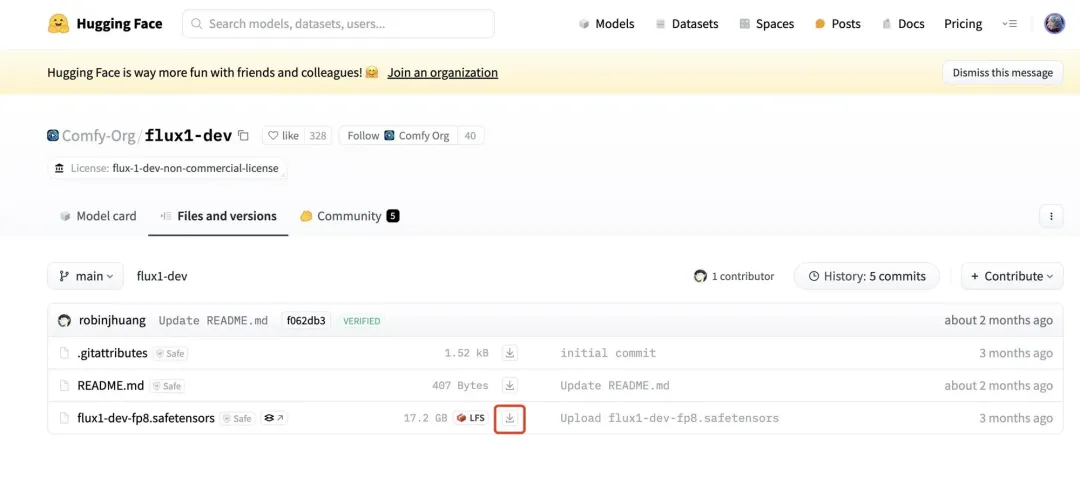The width and height of the screenshot is (1080, 478).
Task: Switch to the Community tab
Action: tap(349, 216)
